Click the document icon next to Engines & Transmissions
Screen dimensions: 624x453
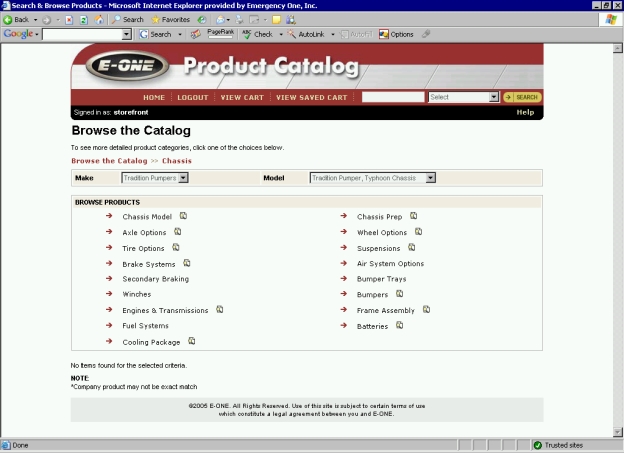click(x=220, y=310)
